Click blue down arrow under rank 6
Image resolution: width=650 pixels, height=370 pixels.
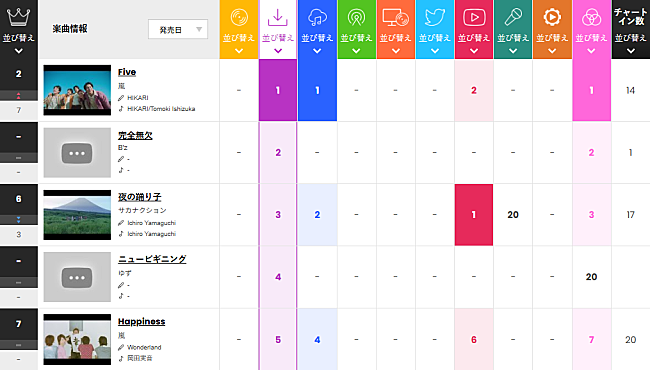(19, 220)
